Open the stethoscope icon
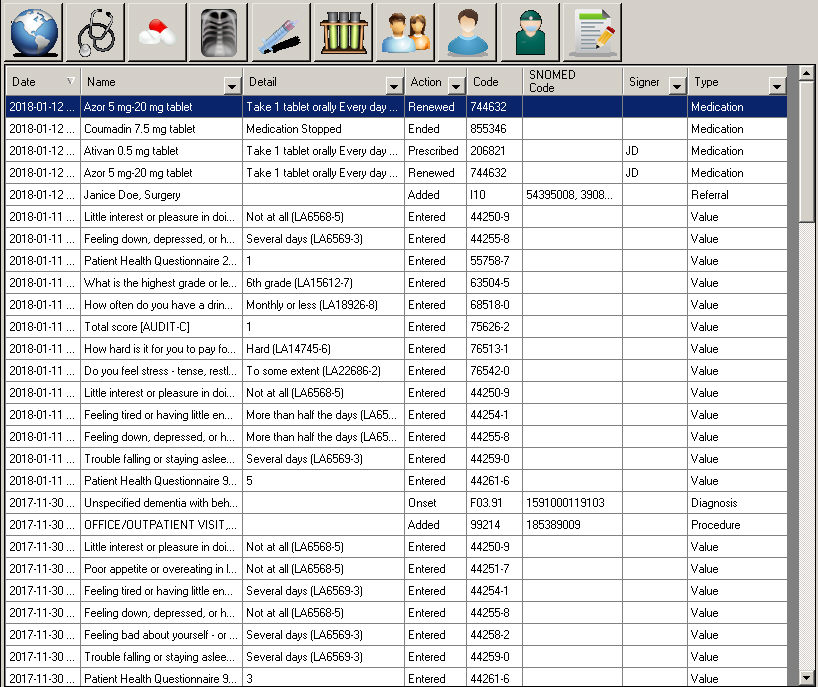Viewport: 818px width, 687px height. (x=96, y=32)
